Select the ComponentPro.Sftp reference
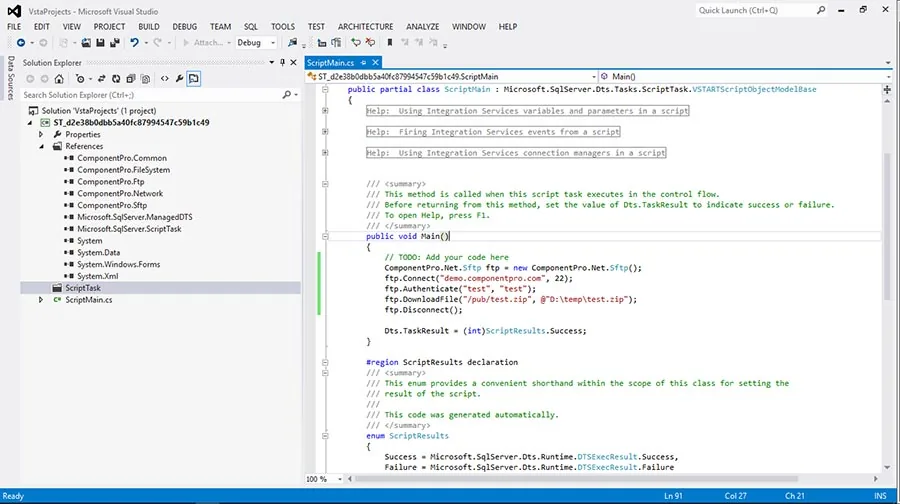The width and height of the screenshot is (900, 504). 112,205
